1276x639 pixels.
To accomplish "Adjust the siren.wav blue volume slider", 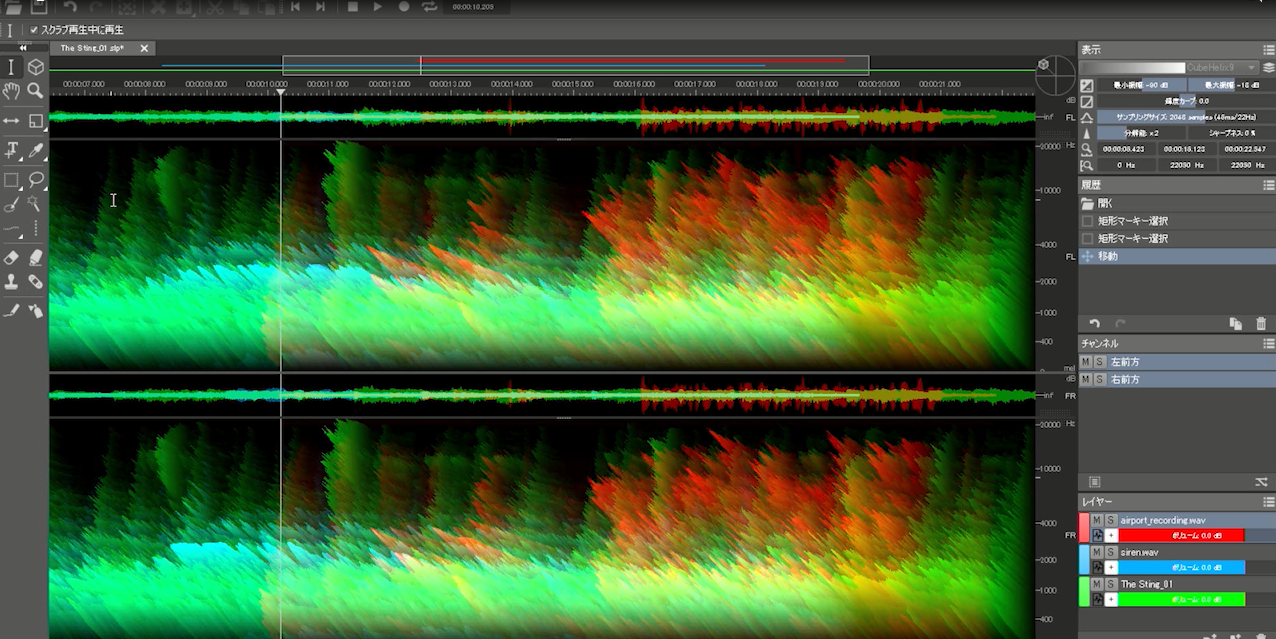I will point(1181,567).
